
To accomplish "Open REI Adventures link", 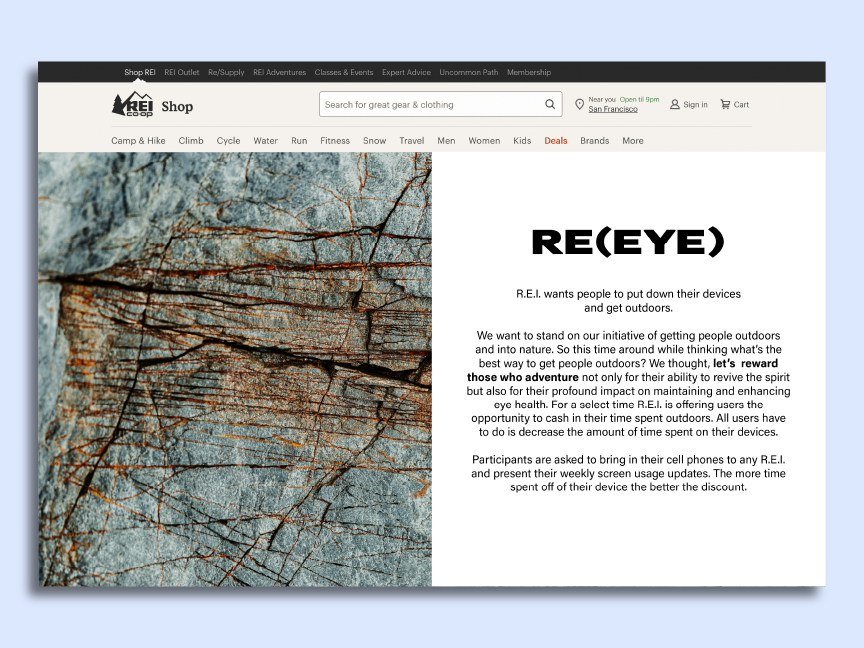I will (x=279, y=72).
